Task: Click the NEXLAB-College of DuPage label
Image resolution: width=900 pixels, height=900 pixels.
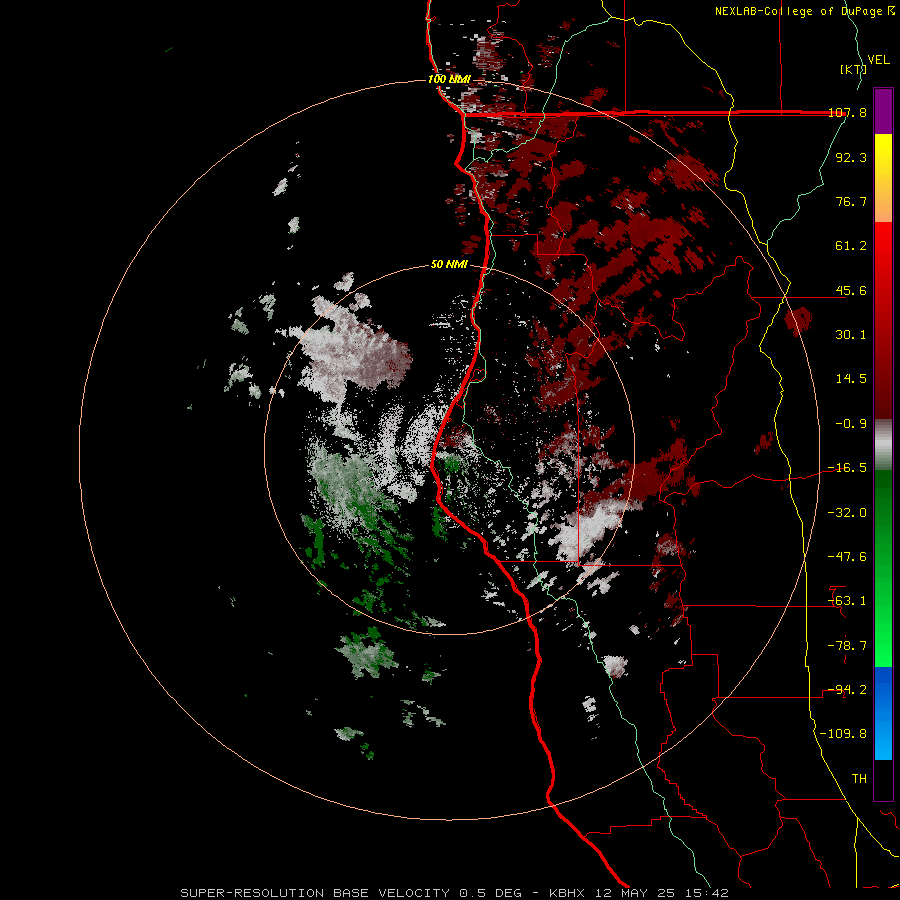Action: tap(804, 11)
